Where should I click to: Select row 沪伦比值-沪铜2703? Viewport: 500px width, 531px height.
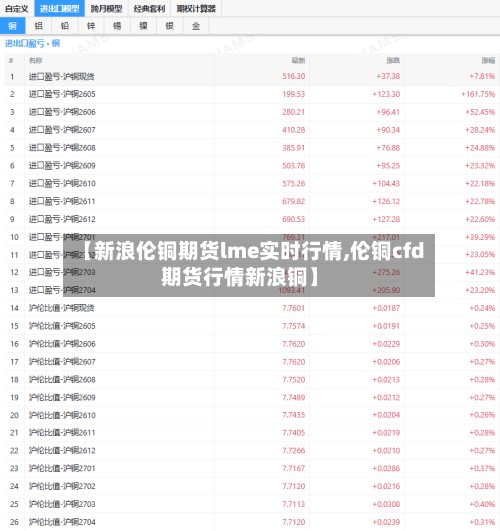click(252, 504)
